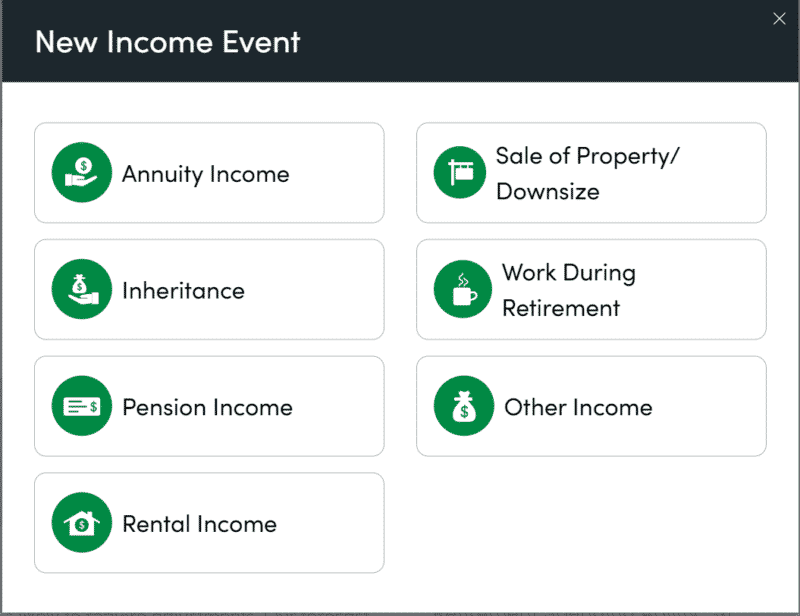This screenshot has height=616, width=800.
Task: Click the Inheritance money bag icon
Action: 81,290
